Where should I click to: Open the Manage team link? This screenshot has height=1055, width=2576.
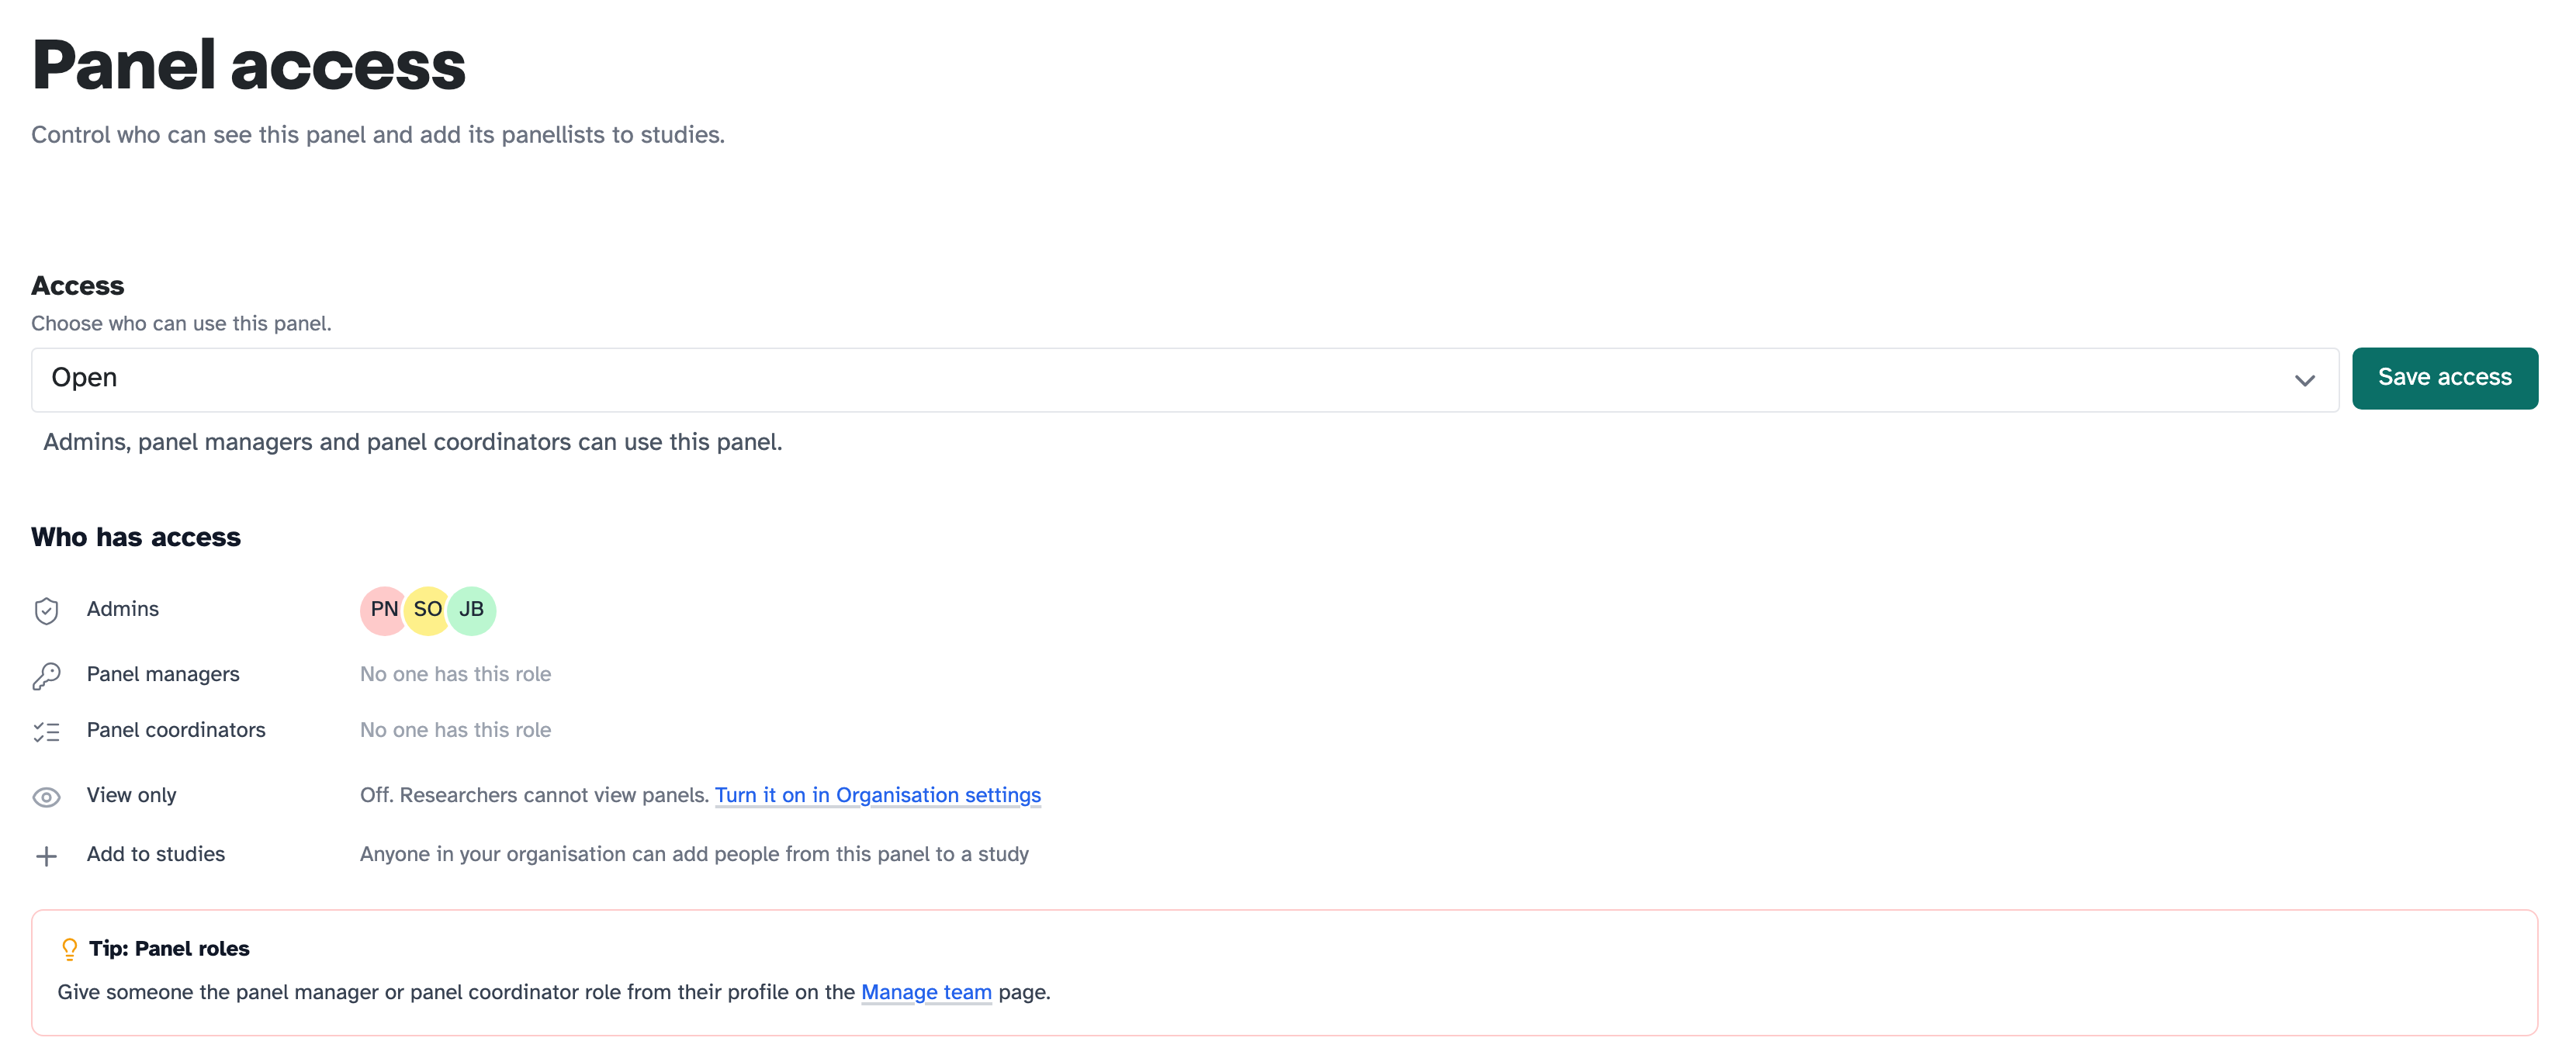(x=926, y=992)
